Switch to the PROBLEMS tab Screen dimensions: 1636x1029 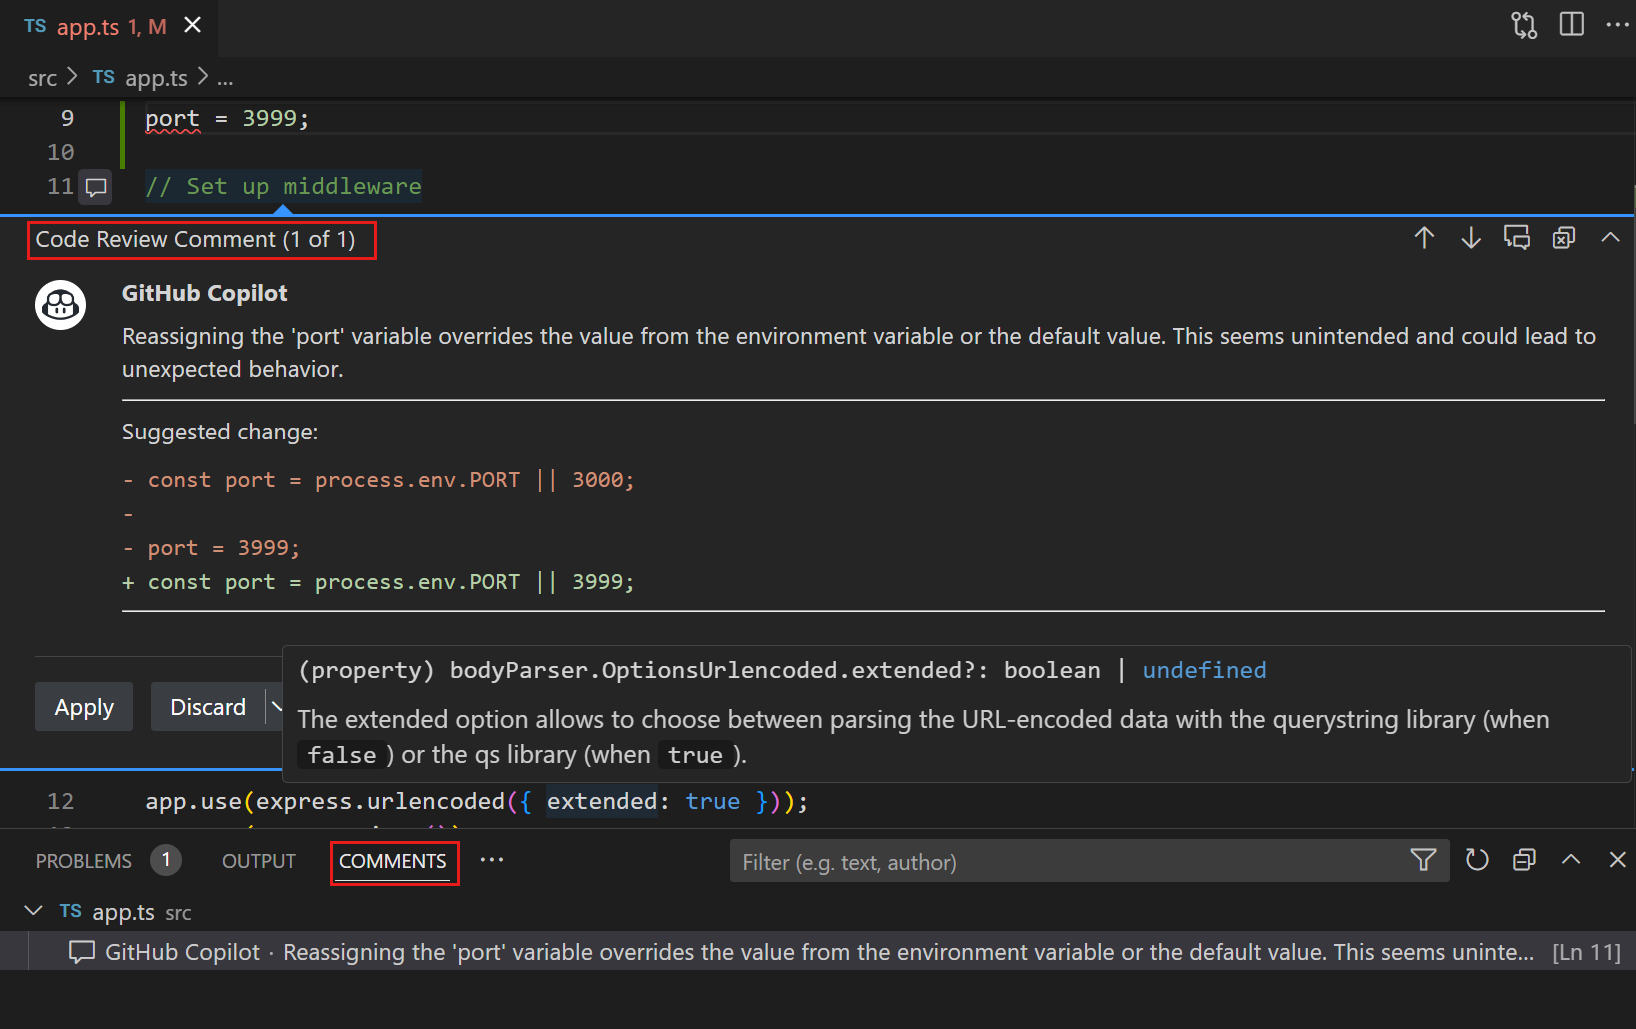pos(83,860)
